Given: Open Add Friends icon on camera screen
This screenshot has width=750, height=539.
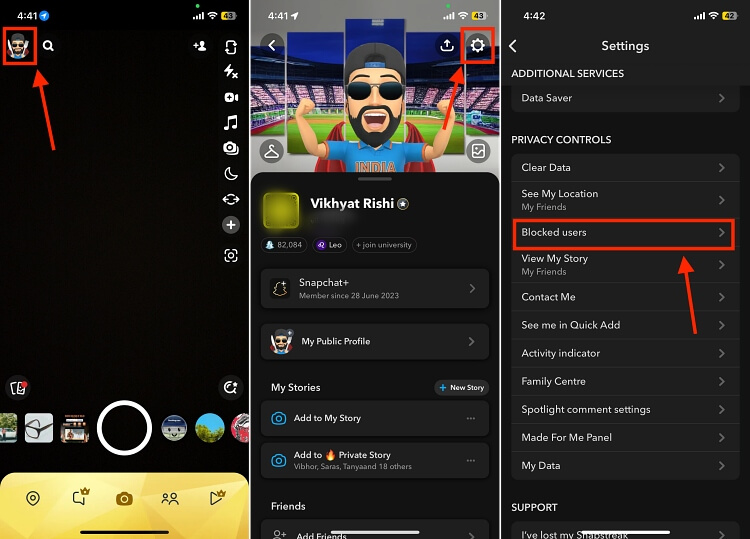Looking at the screenshot, I should pos(199,46).
